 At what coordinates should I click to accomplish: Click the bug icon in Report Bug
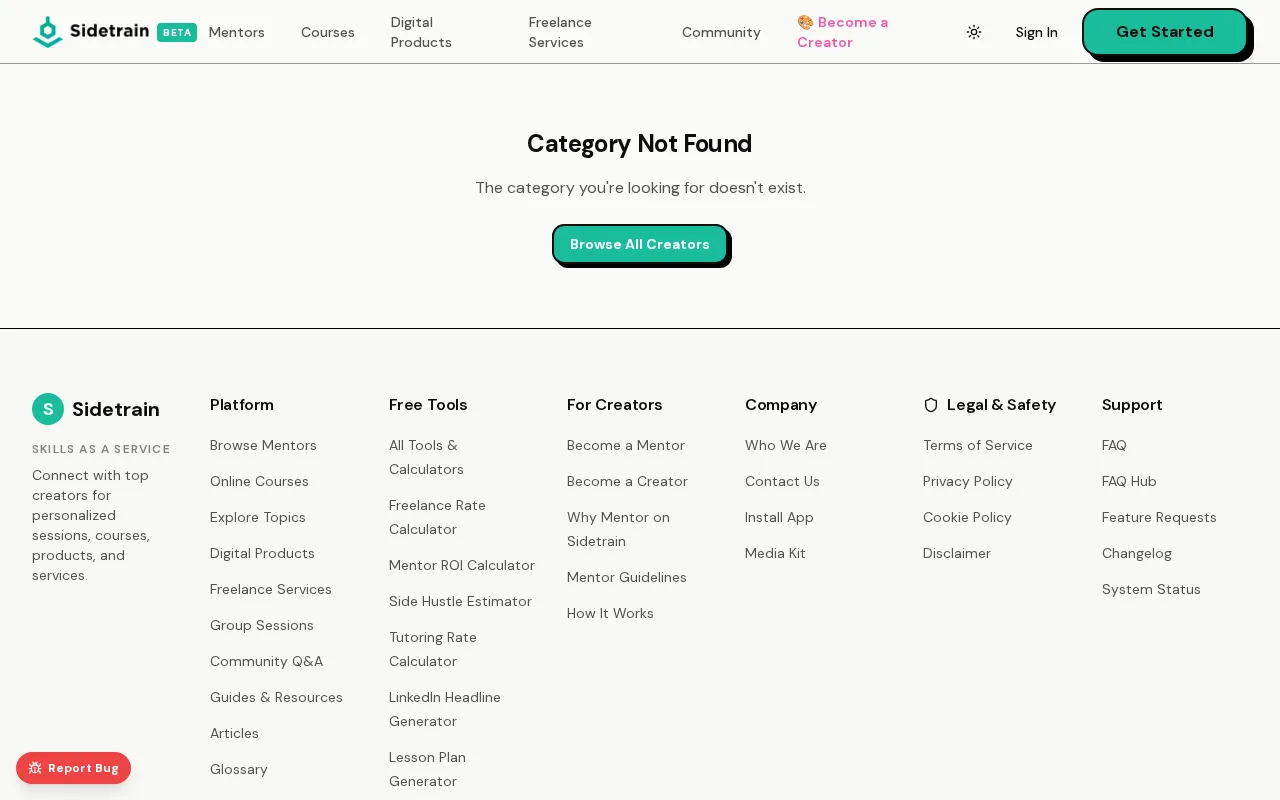point(35,768)
